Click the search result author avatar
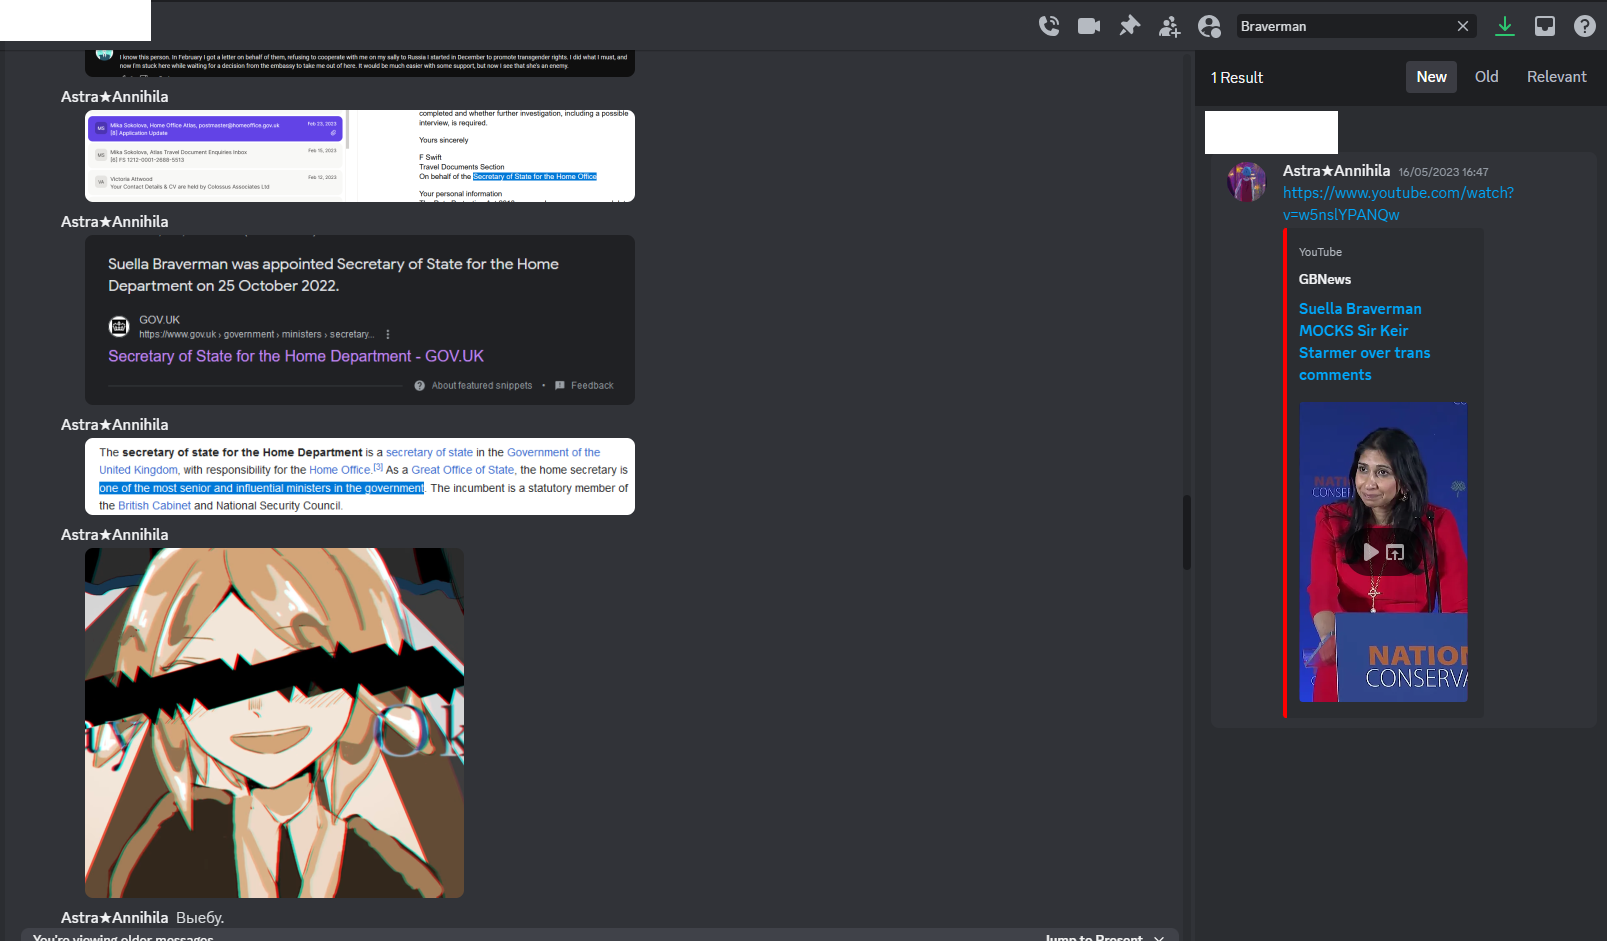This screenshot has height=941, width=1607. click(x=1247, y=182)
